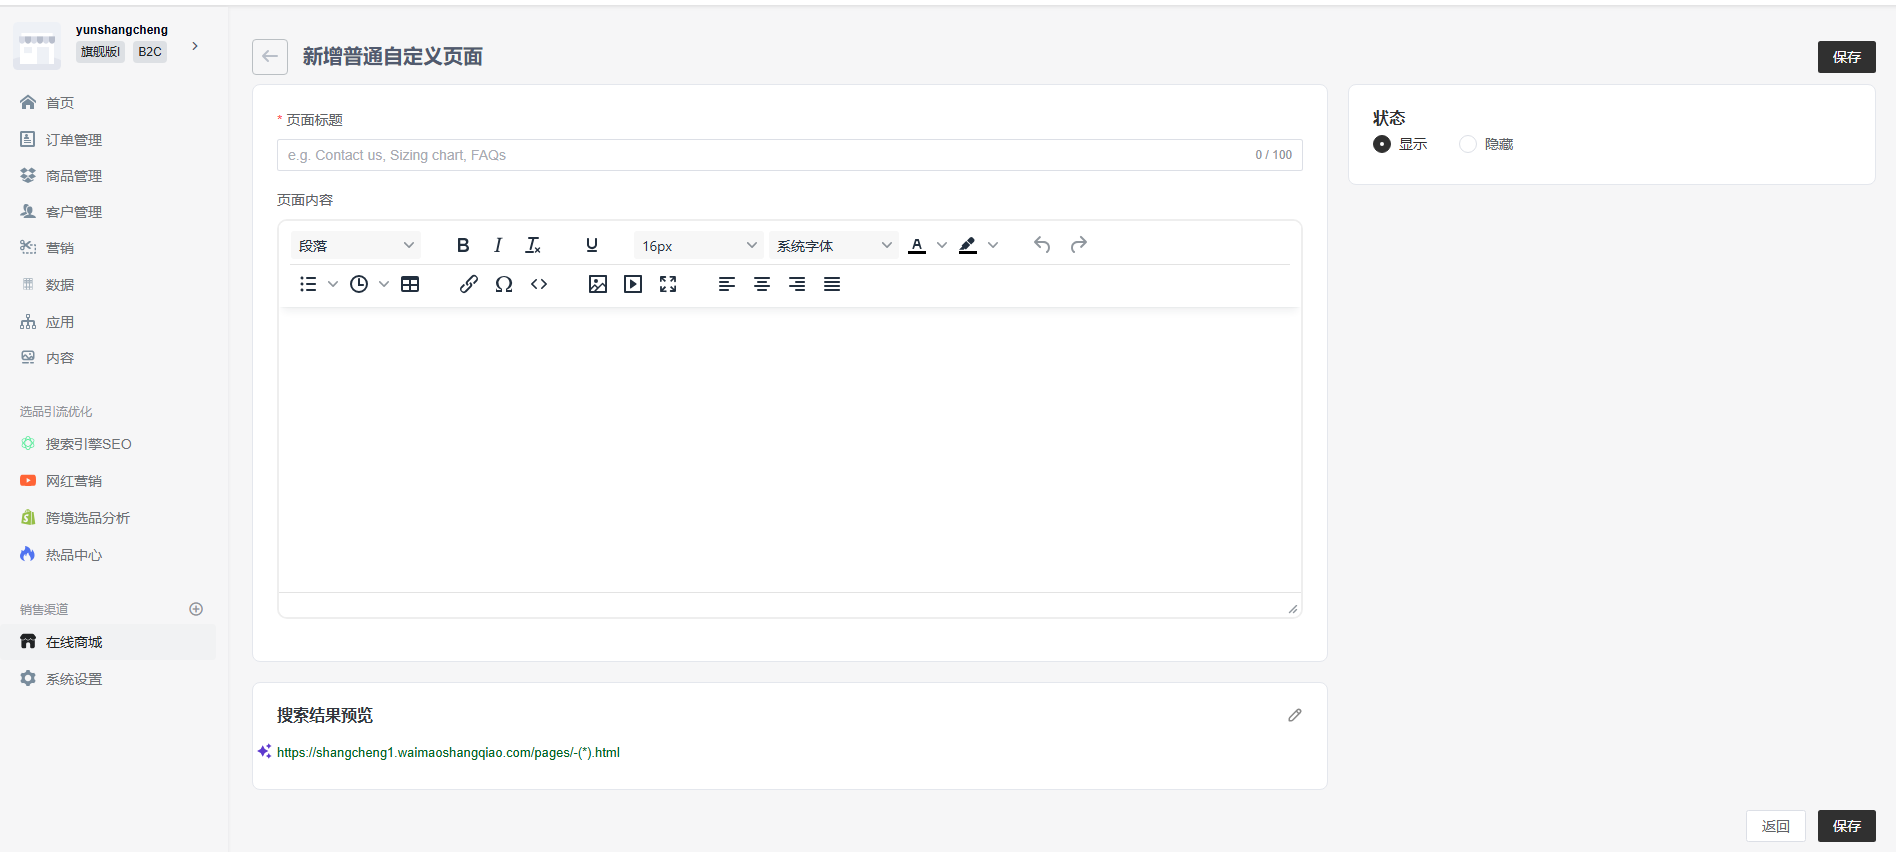
Task: Insert a table in the editor
Action: [x=410, y=284]
